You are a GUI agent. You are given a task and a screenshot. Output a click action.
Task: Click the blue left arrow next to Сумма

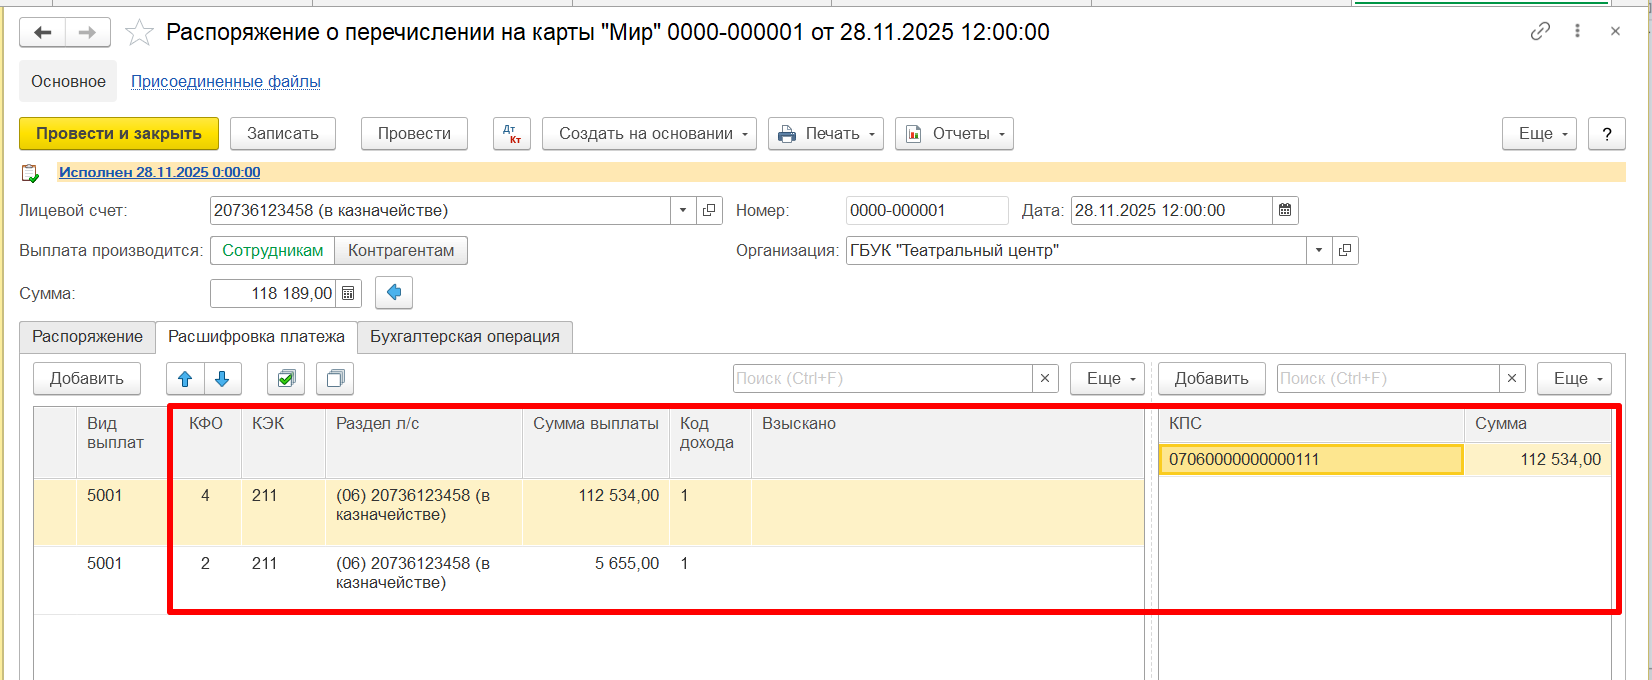[x=394, y=293]
